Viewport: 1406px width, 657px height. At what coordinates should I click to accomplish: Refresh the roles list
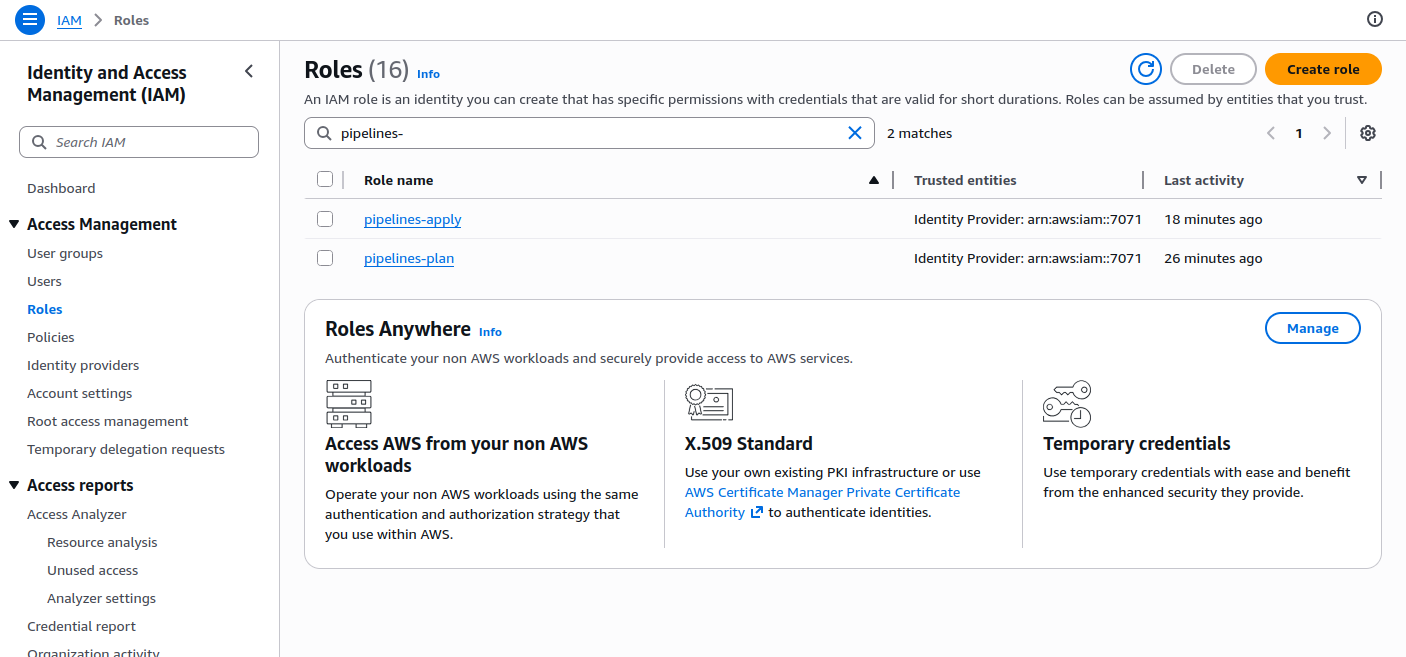1146,69
